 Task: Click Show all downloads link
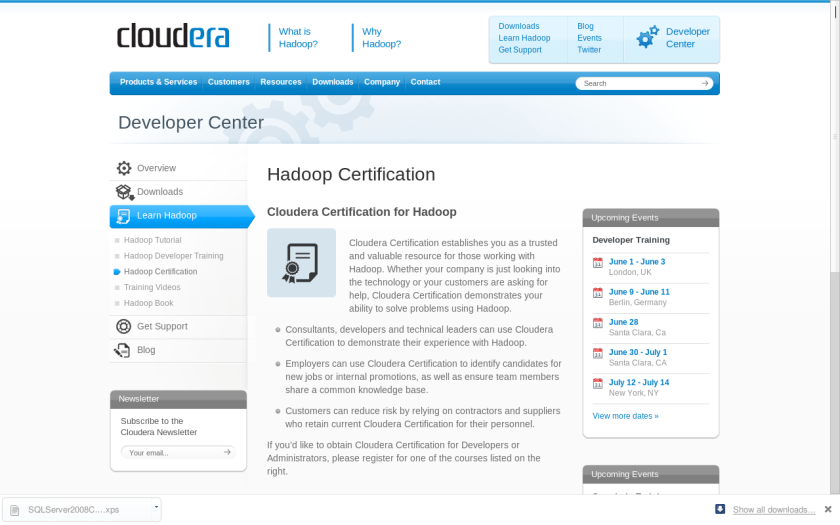pyautogui.click(x=773, y=510)
